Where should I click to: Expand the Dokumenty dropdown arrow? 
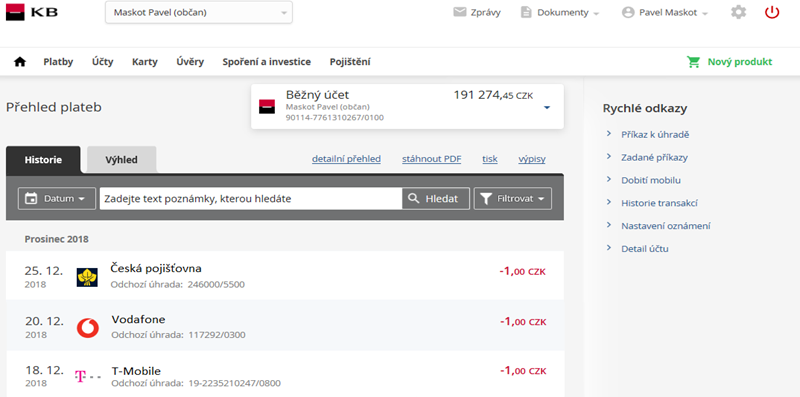(596, 14)
